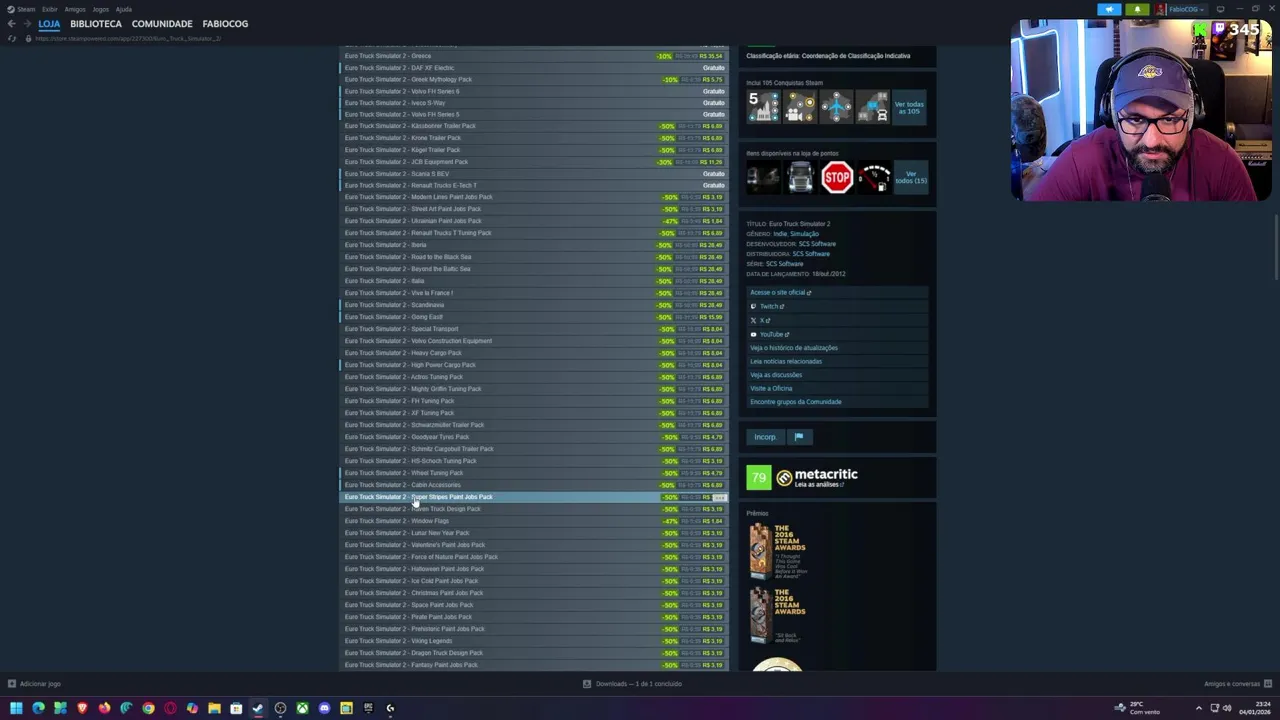This screenshot has height=720, width=1280.
Task: Click the Incorp. embed button
Action: click(765, 437)
